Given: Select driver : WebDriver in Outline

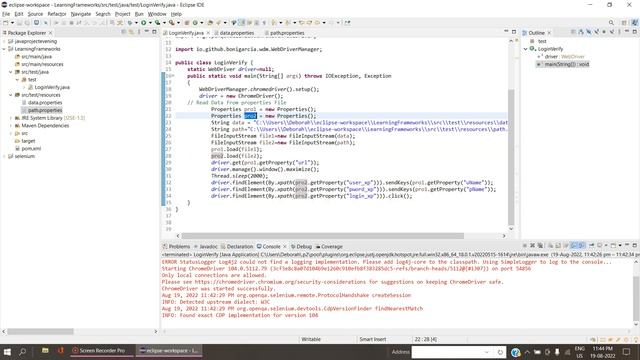Looking at the screenshot, I should pos(564,57).
